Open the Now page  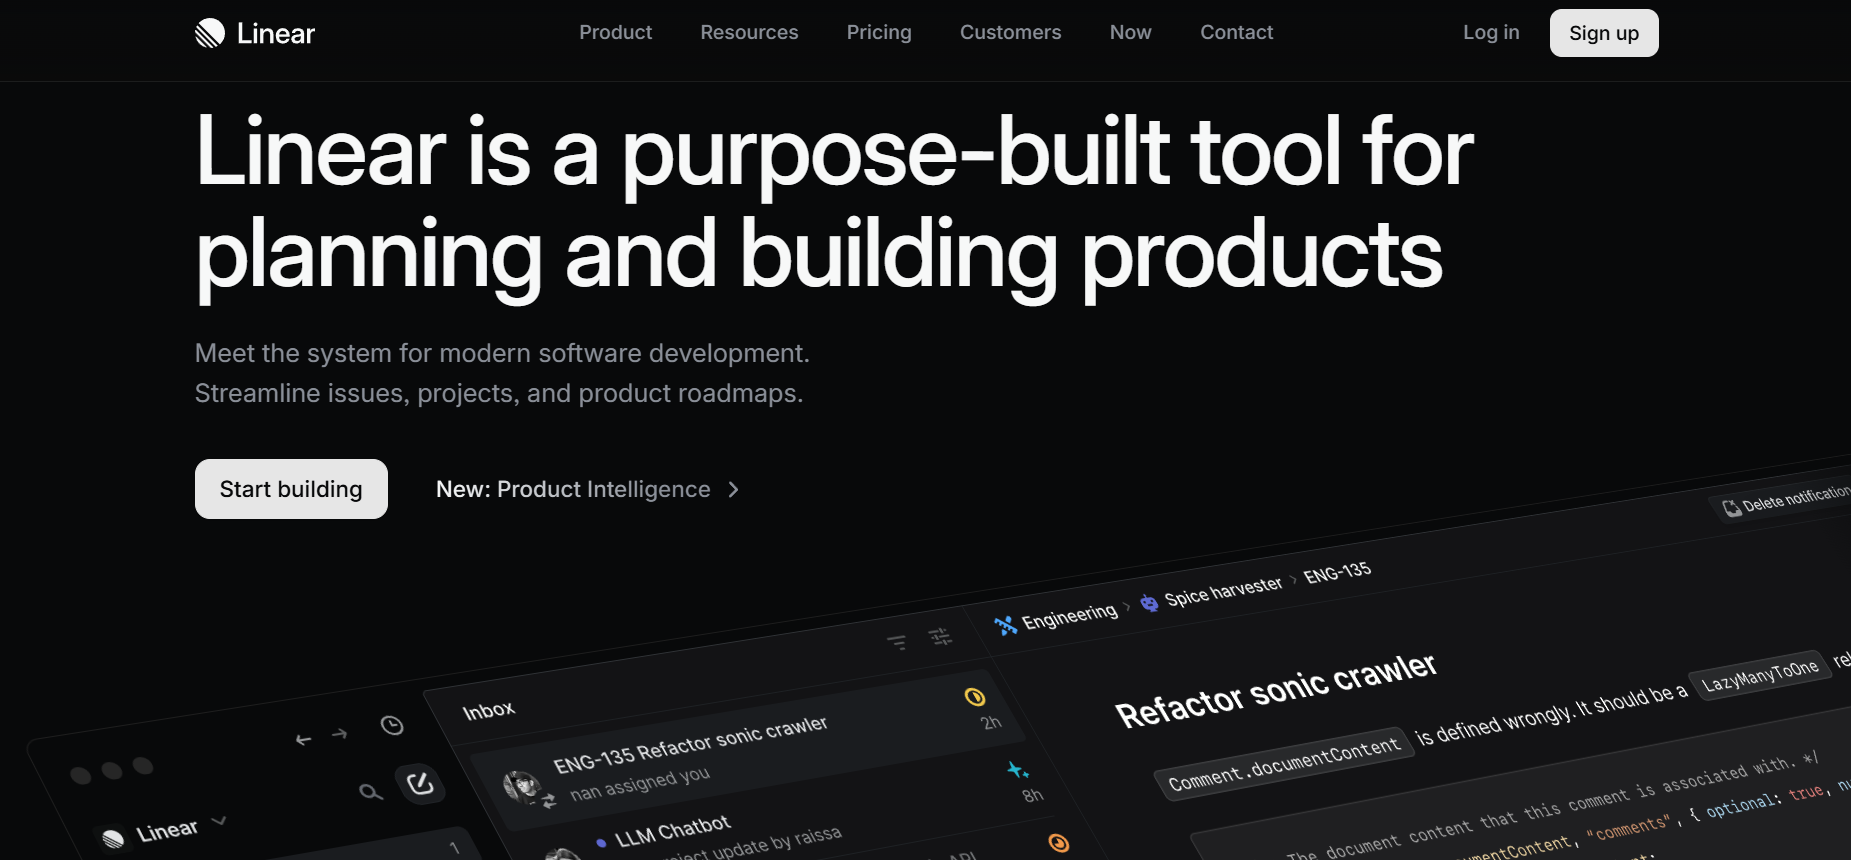(1130, 32)
